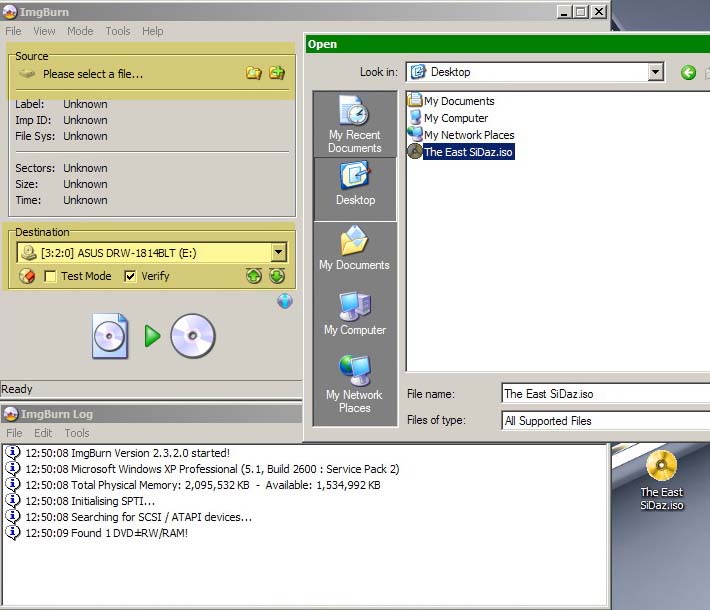
Task: Select My Computer in the file list
Action: tap(448, 118)
